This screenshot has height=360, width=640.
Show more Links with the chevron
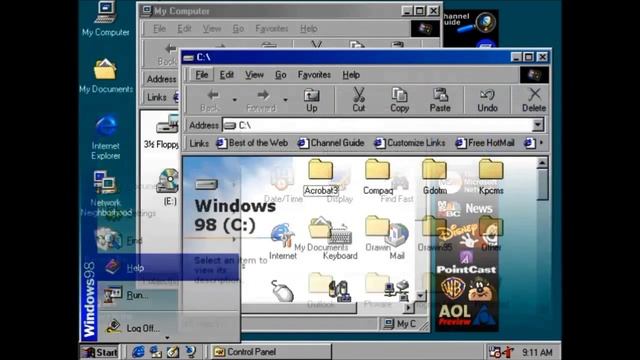pyautogui.click(x=542, y=143)
